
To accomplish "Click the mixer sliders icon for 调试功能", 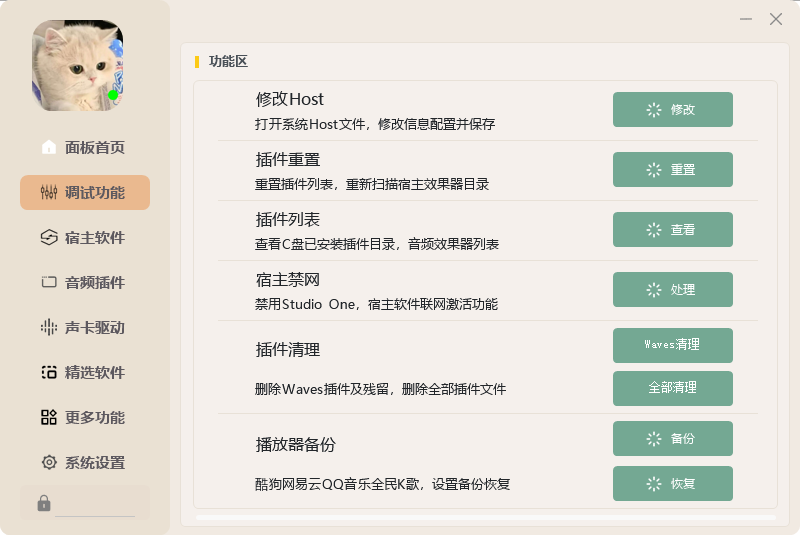I will [48, 192].
